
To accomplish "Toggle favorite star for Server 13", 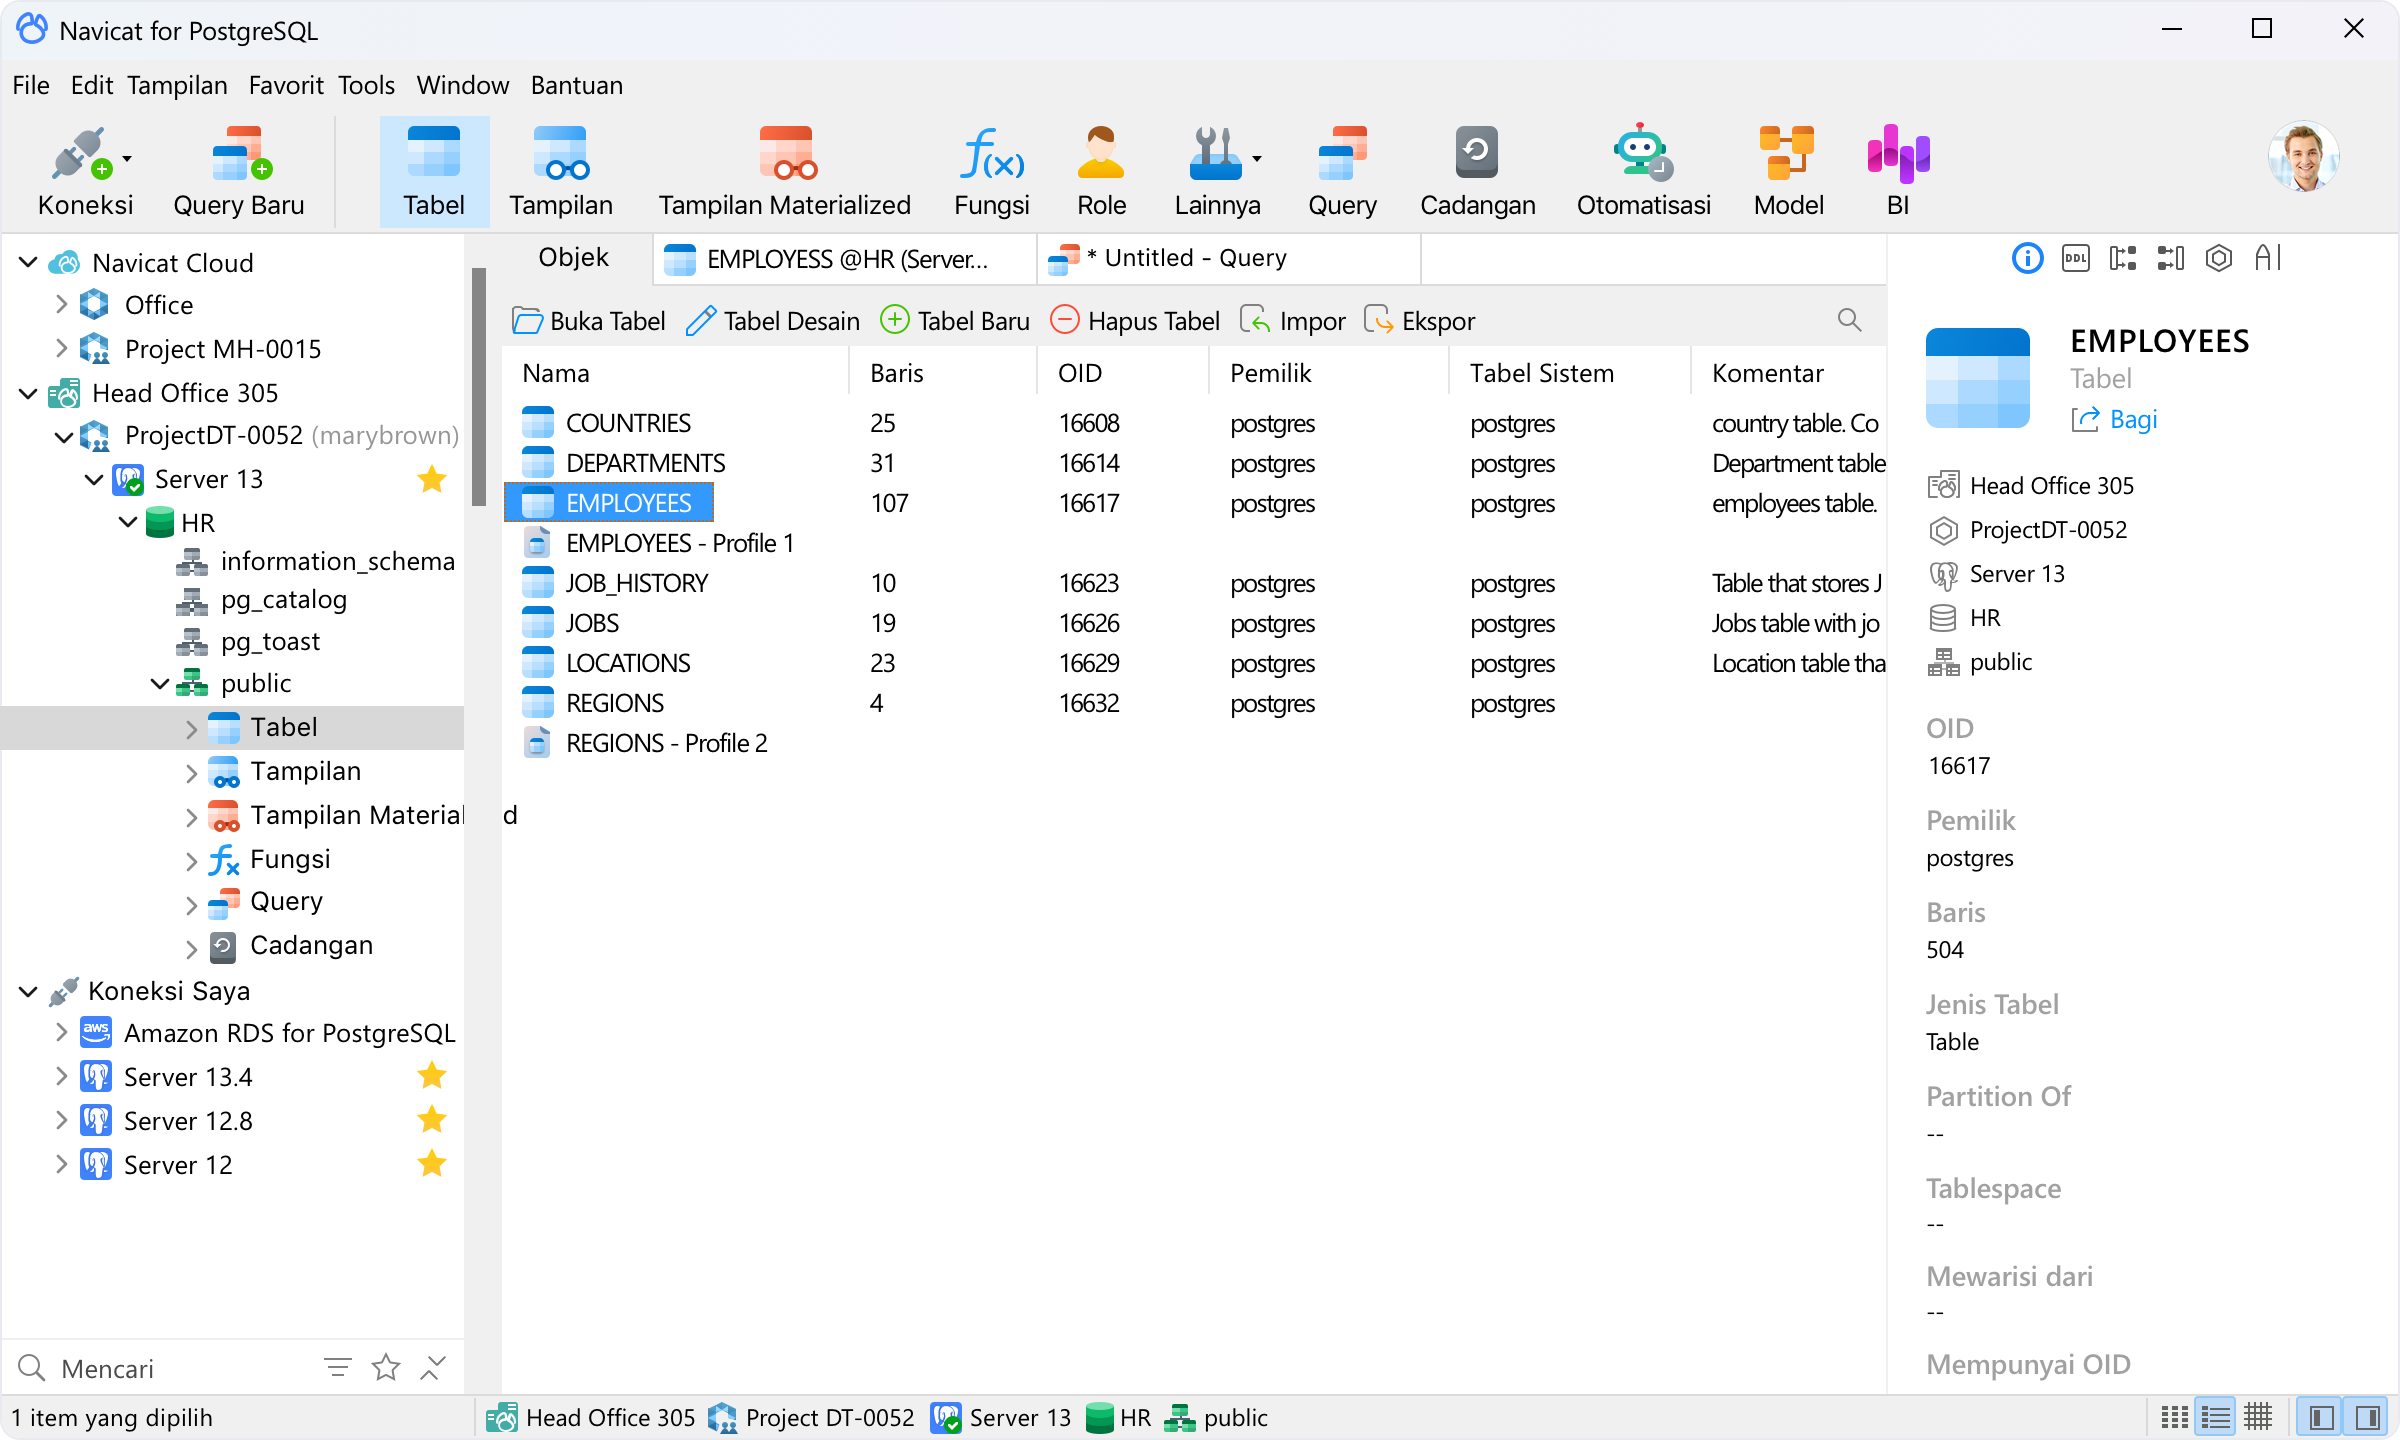I will click(432, 479).
